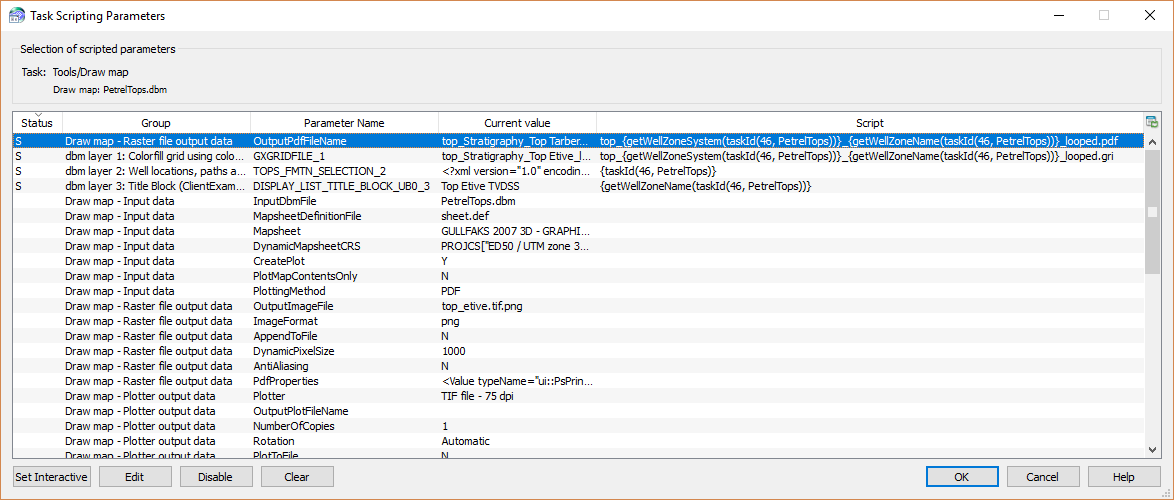The width and height of the screenshot is (1174, 500).
Task: Click the application icon in the title bar
Action: point(16,15)
